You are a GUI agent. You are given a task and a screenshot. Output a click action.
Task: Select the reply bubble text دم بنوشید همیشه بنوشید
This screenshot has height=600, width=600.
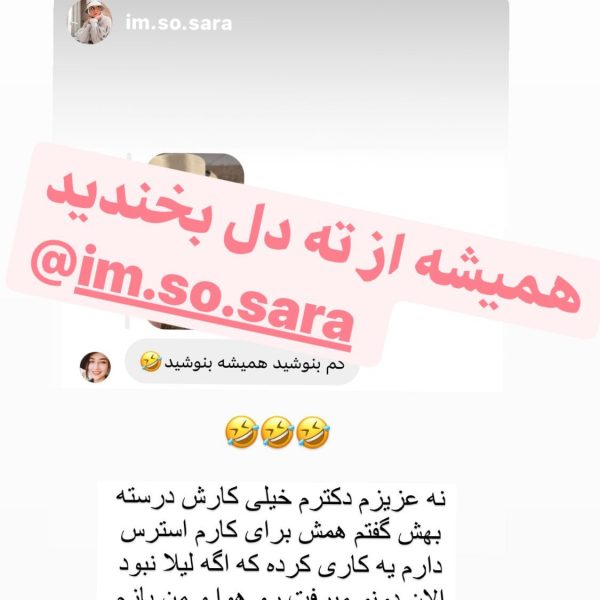[254, 364]
